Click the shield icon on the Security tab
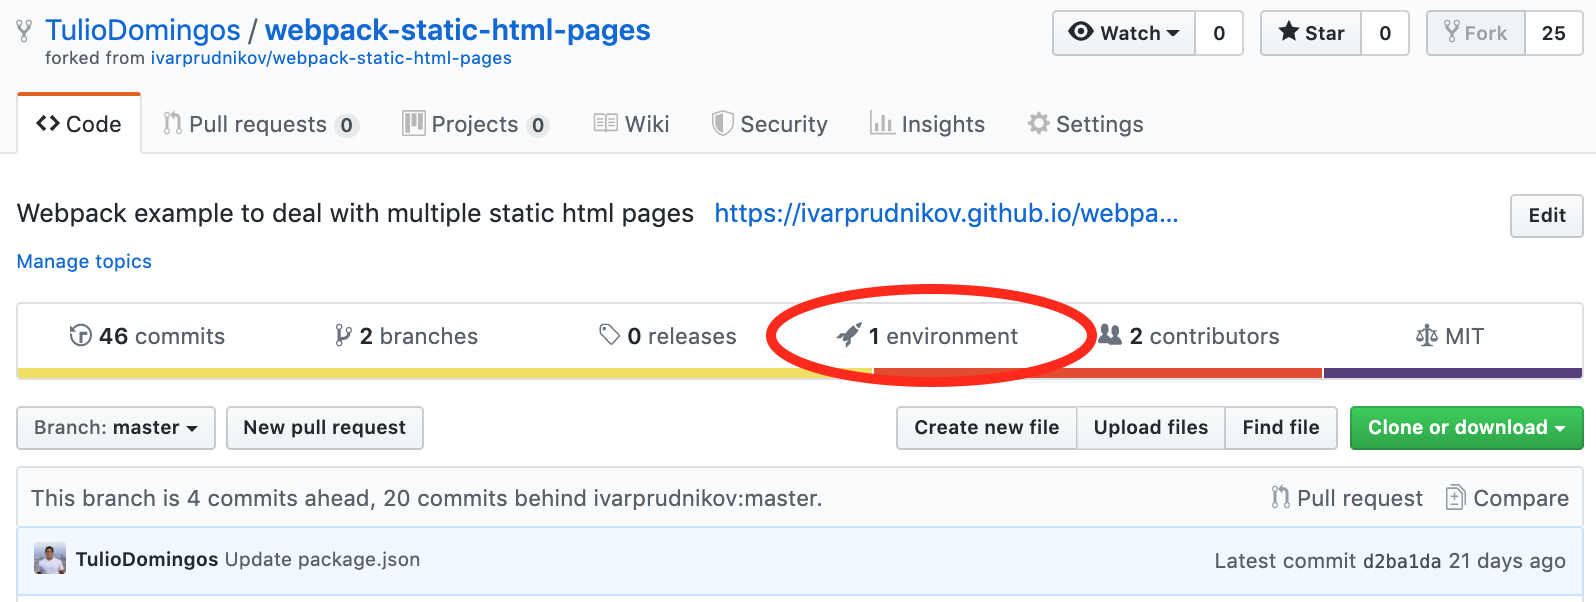This screenshot has width=1596, height=602. (x=722, y=123)
